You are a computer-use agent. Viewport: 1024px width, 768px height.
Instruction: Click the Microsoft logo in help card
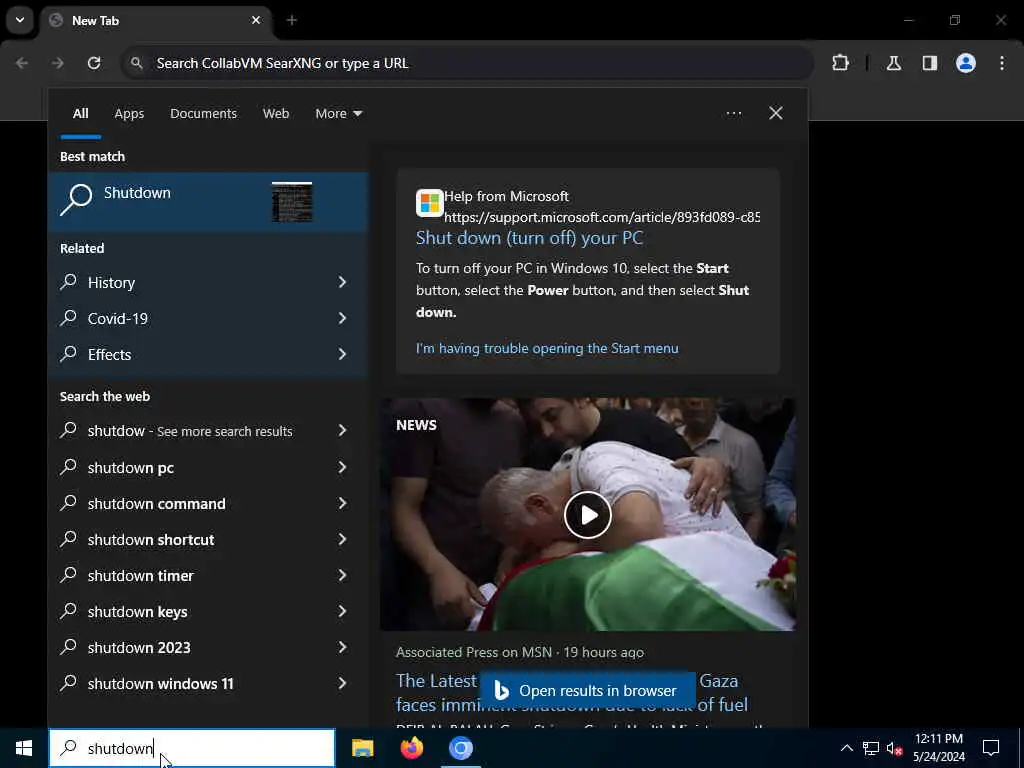coord(430,203)
